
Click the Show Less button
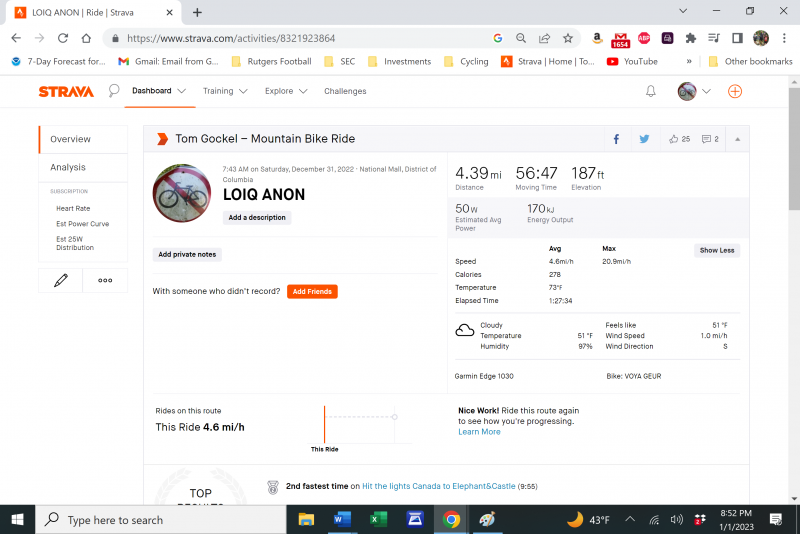click(717, 250)
